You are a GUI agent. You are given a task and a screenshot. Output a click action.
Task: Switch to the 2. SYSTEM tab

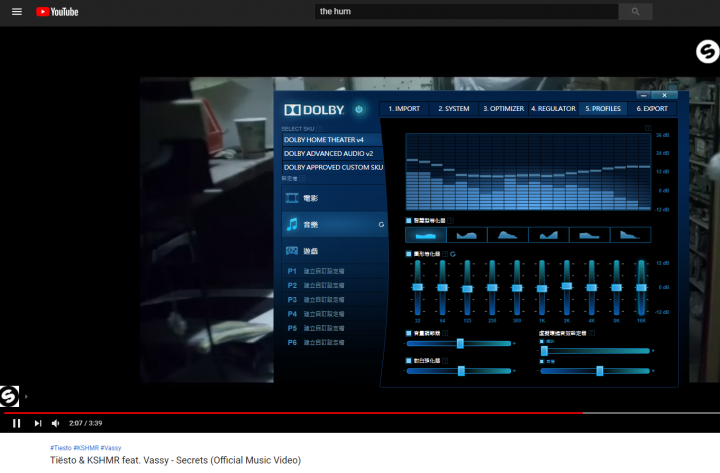454,108
